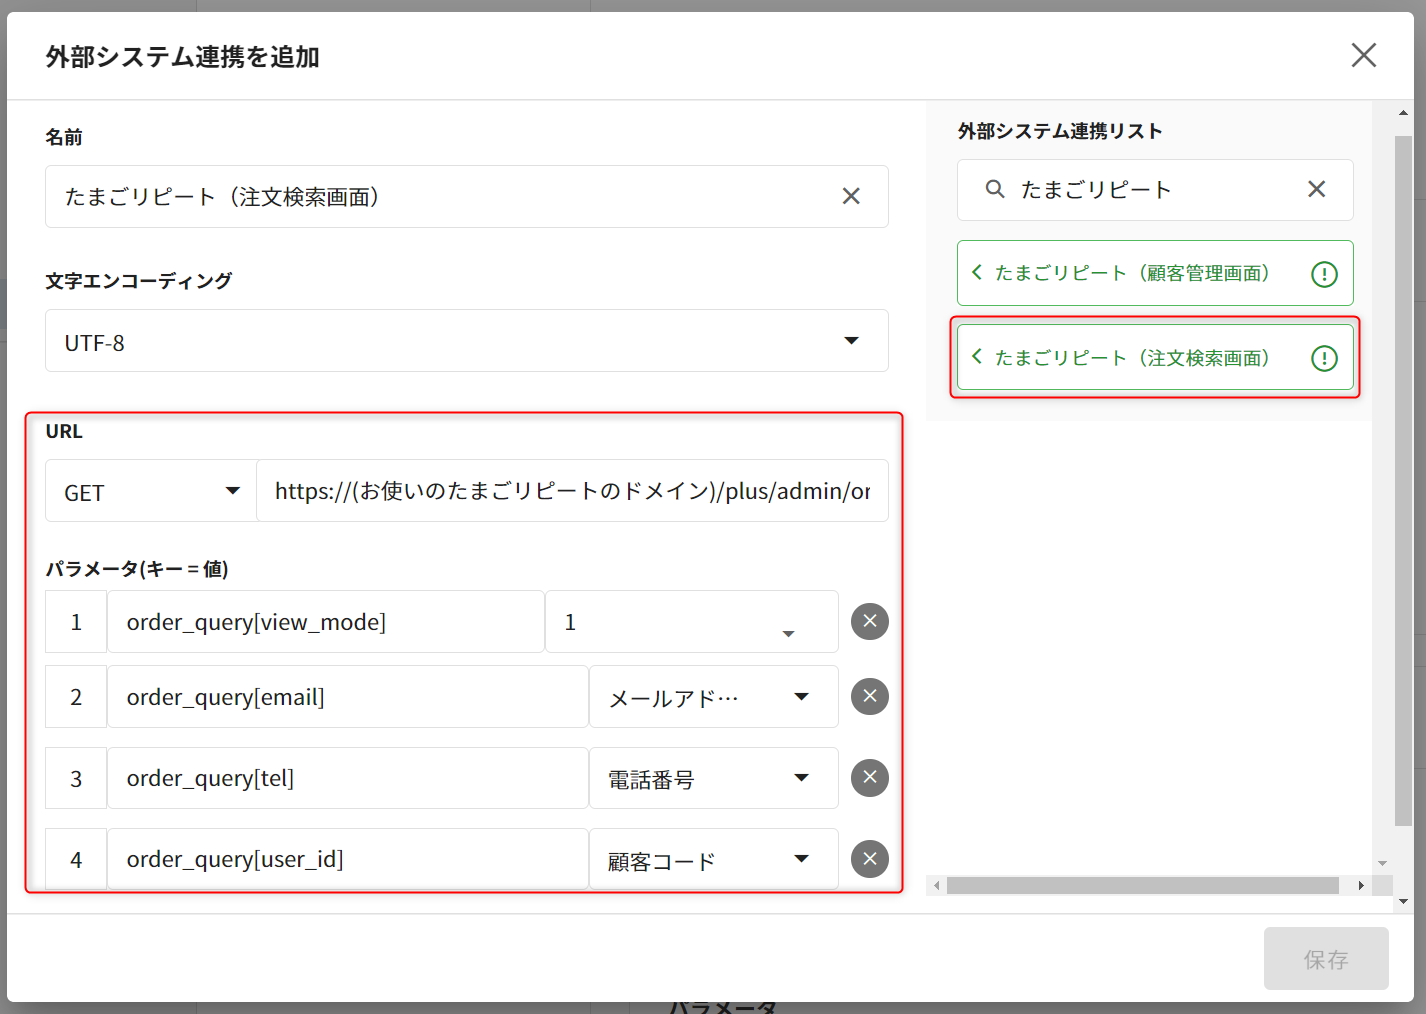Clear the name field text
The image size is (1426, 1014).
point(850,197)
